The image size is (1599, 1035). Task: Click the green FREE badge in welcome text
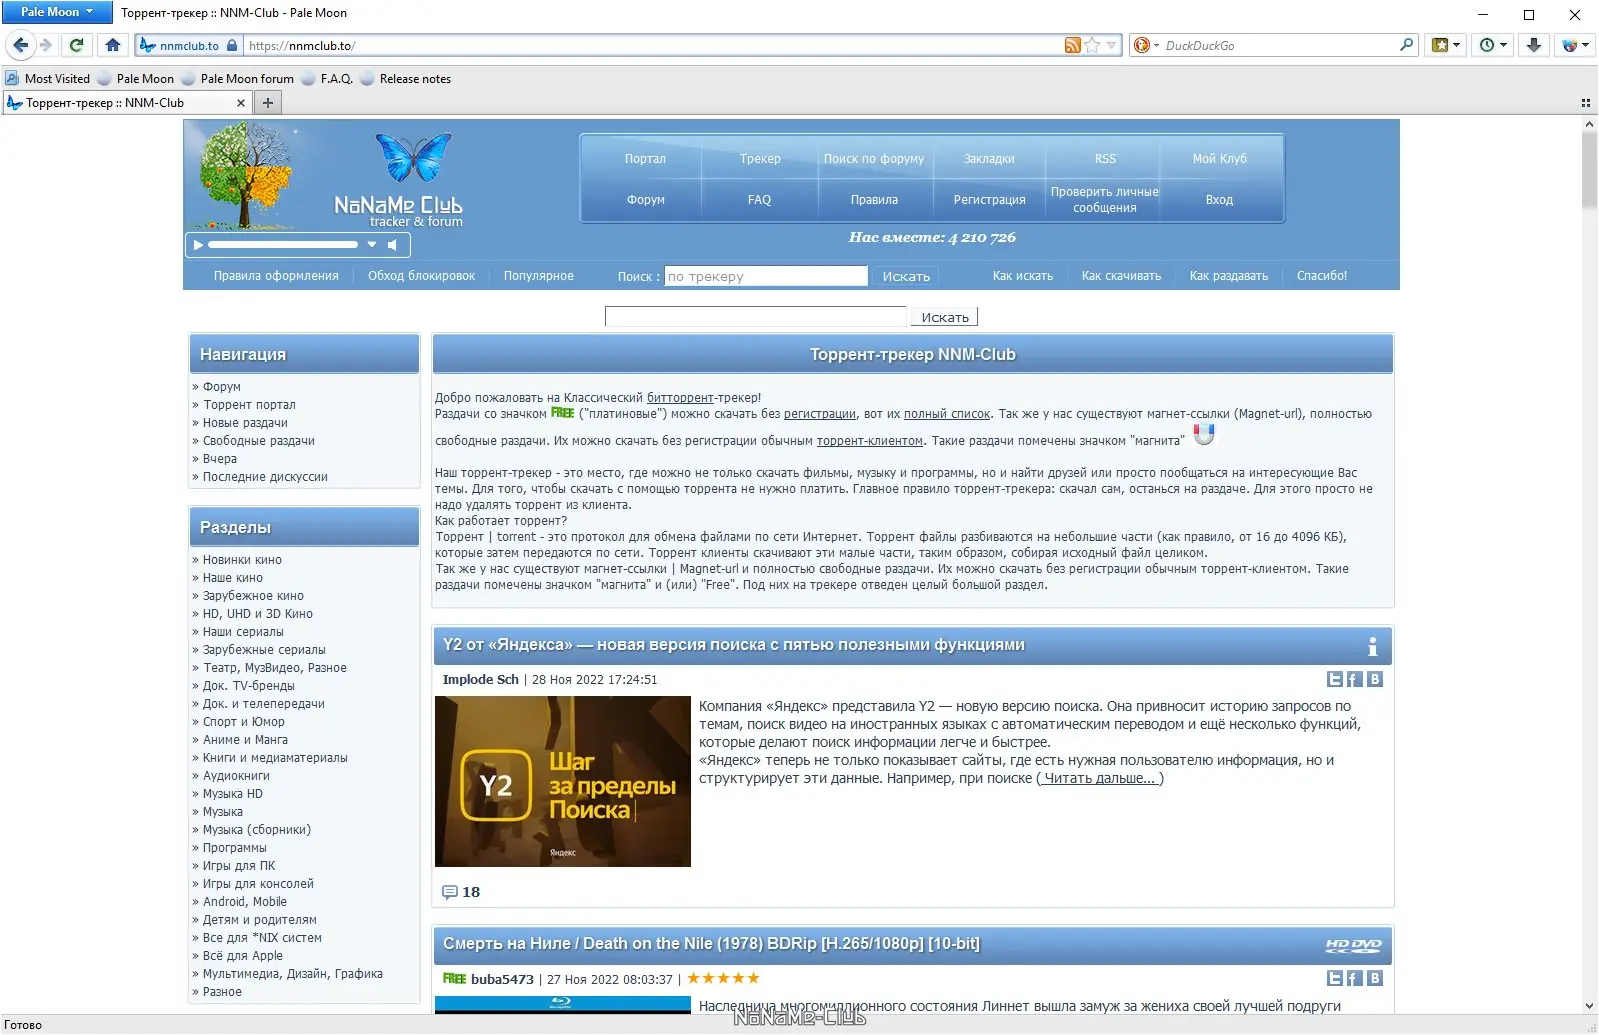coord(562,413)
